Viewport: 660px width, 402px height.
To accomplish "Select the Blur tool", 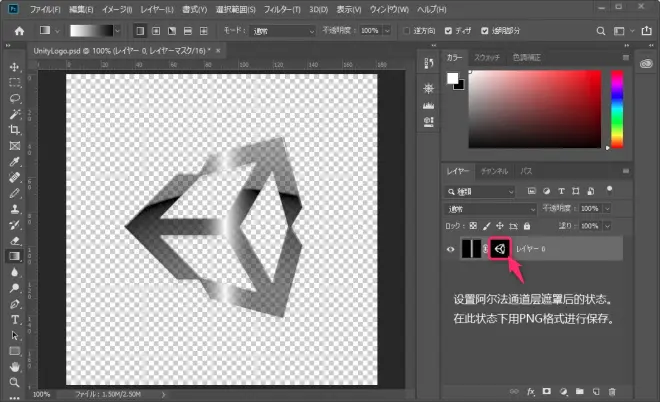I will tap(15, 272).
